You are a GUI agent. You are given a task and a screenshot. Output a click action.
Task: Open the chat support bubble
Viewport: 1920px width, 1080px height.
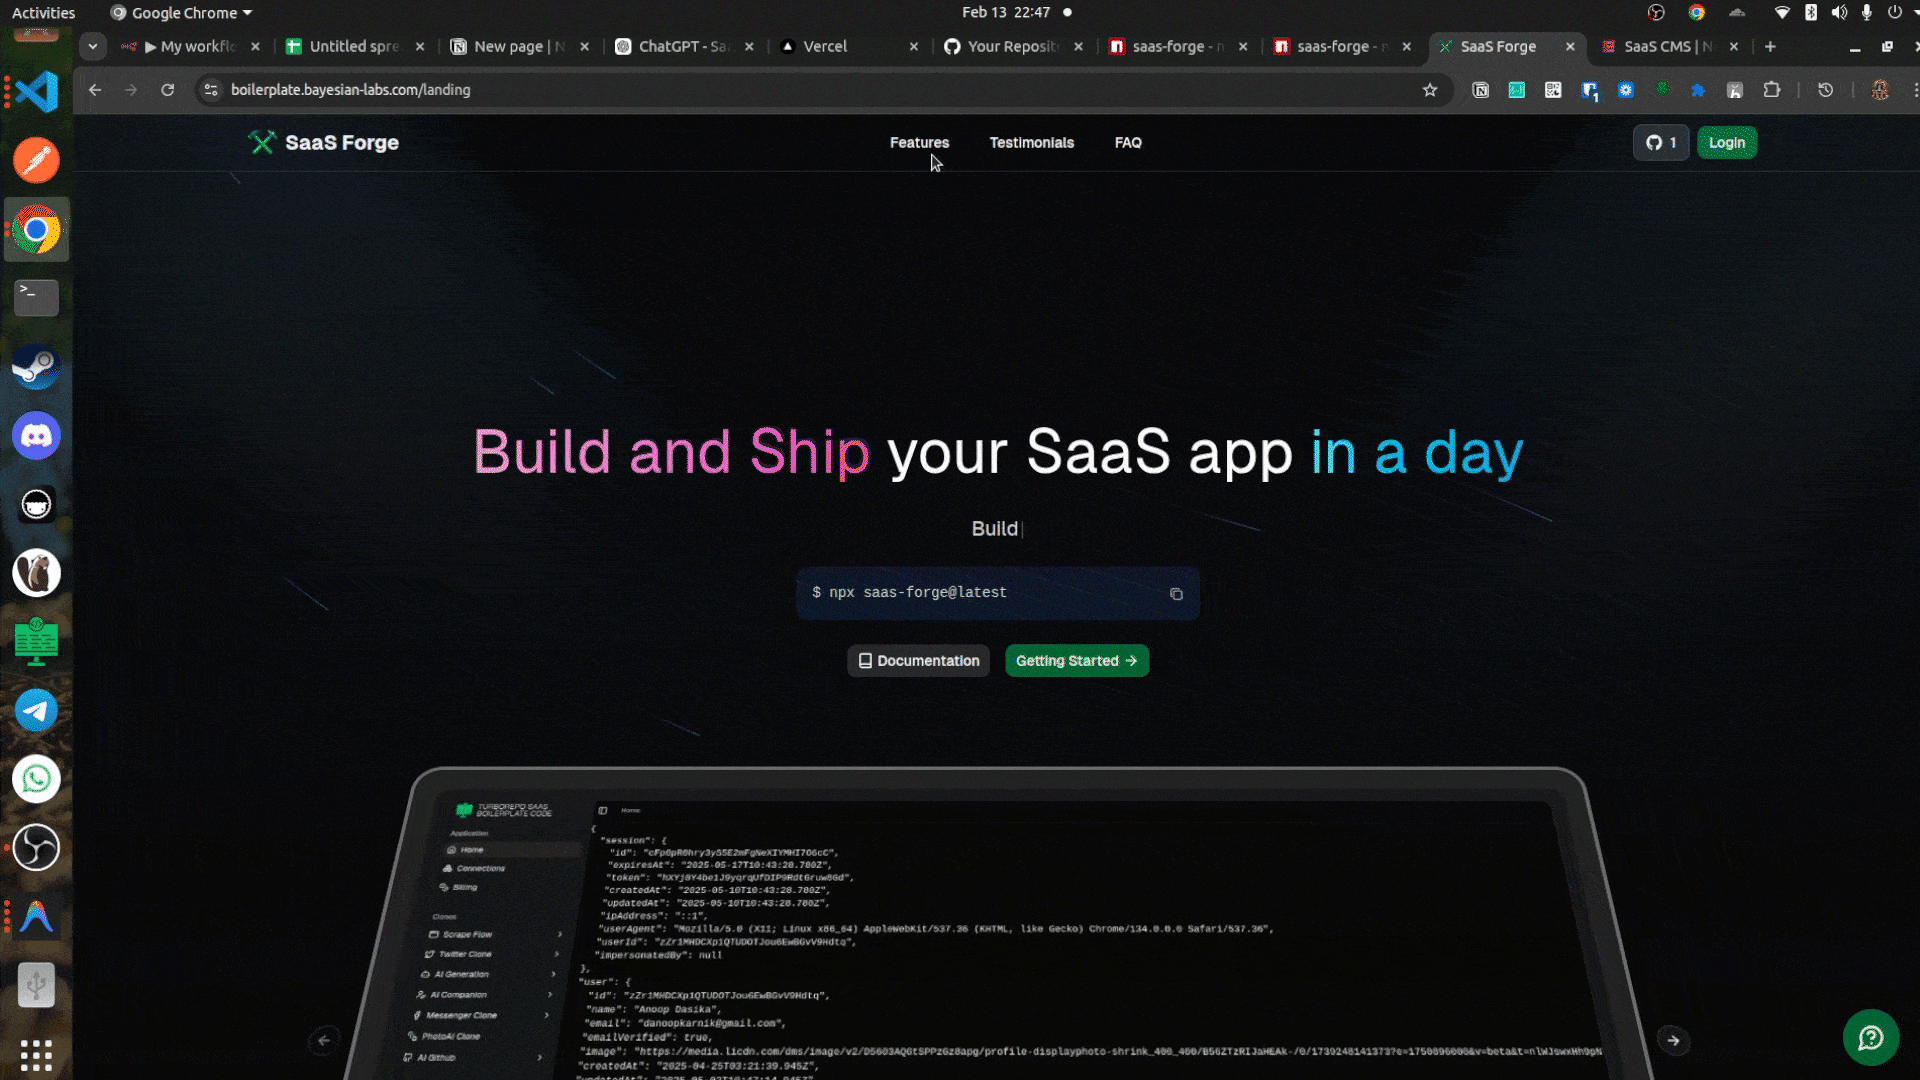[1870, 1038]
